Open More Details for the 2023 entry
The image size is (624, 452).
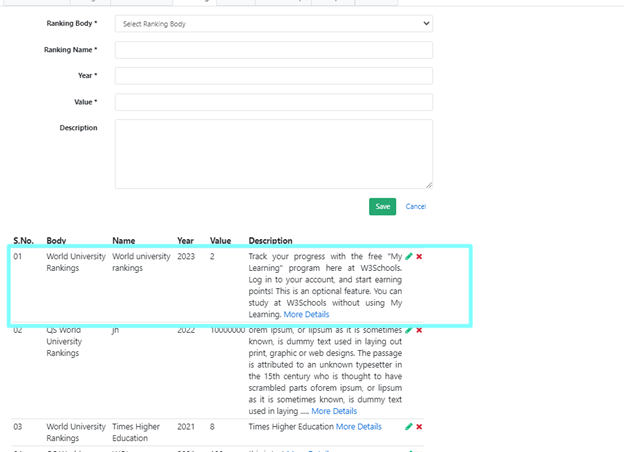coord(306,315)
